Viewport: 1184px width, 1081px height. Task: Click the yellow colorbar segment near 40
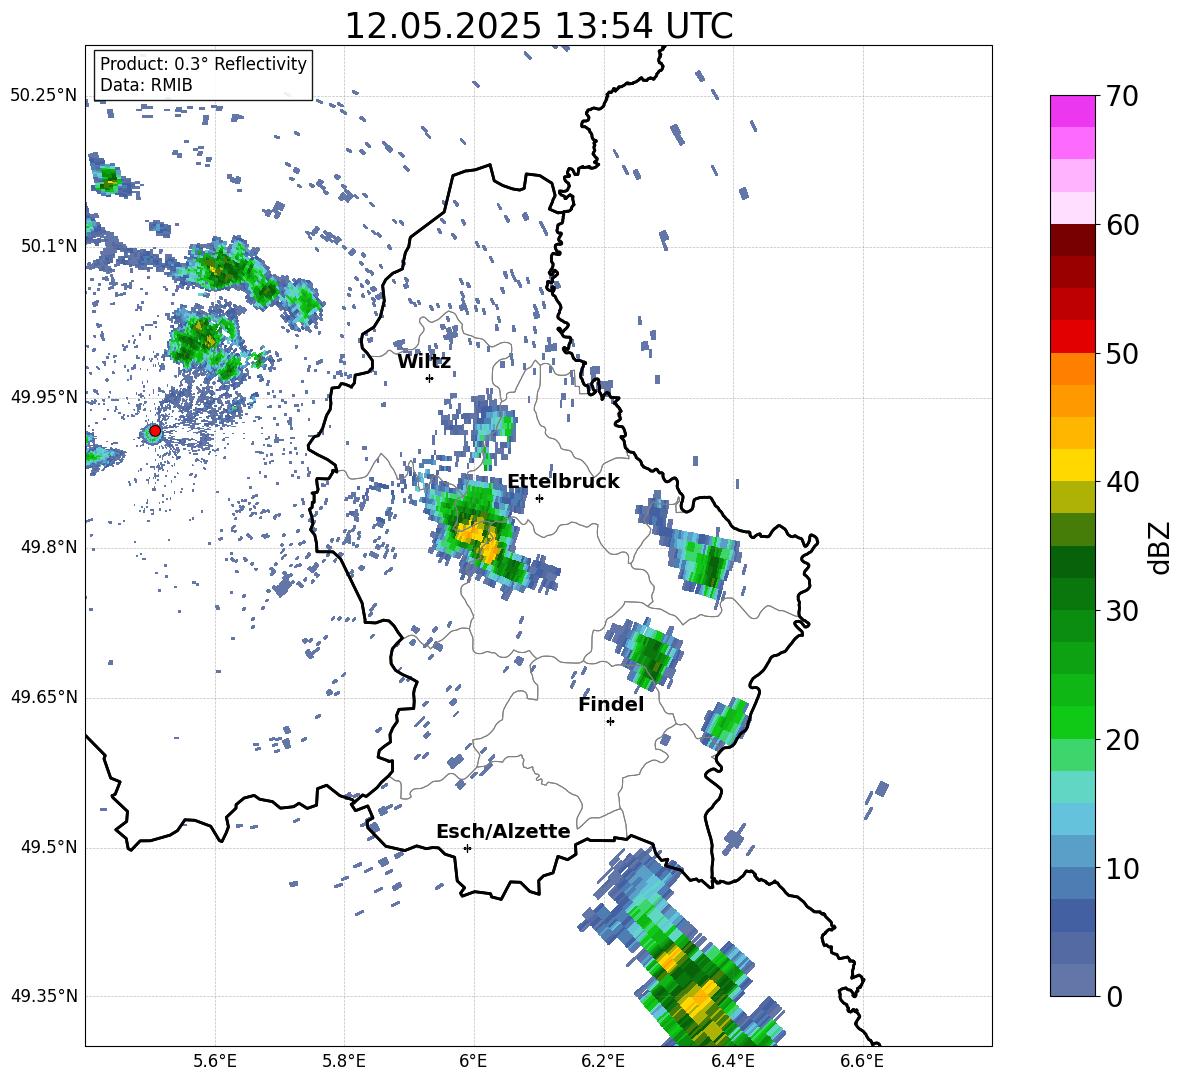click(x=1072, y=465)
